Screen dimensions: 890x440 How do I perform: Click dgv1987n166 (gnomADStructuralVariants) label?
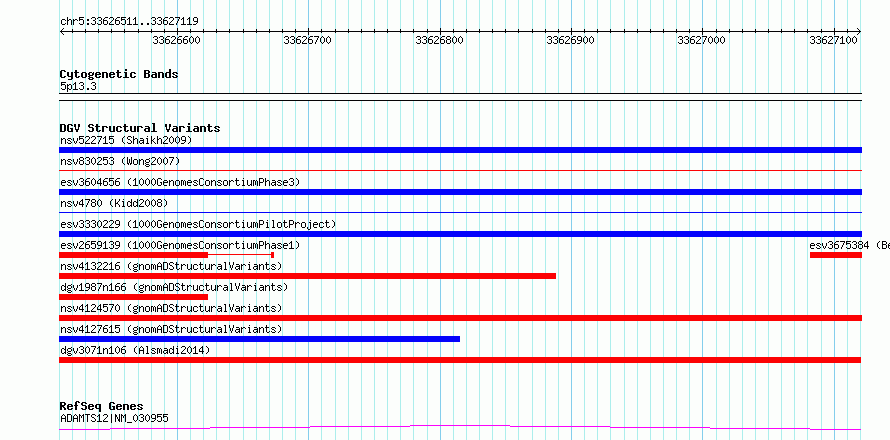tap(174, 287)
